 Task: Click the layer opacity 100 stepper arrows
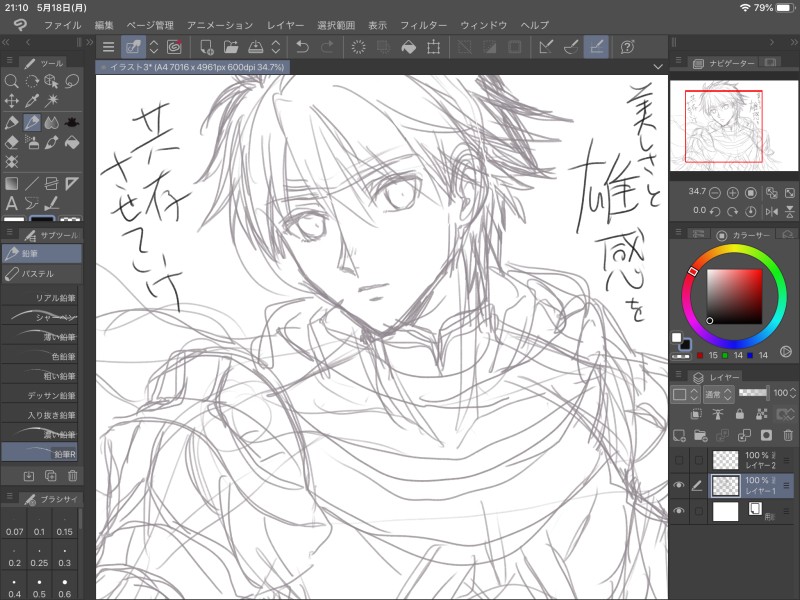pyautogui.click(x=792, y=393)
